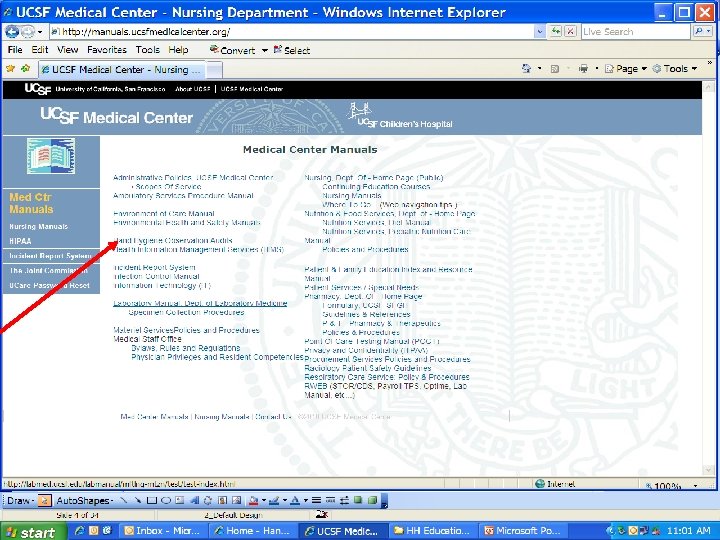This screenshot has width=720, height=540.
Task: Click the URL address bar
Action: pos(292,31)
